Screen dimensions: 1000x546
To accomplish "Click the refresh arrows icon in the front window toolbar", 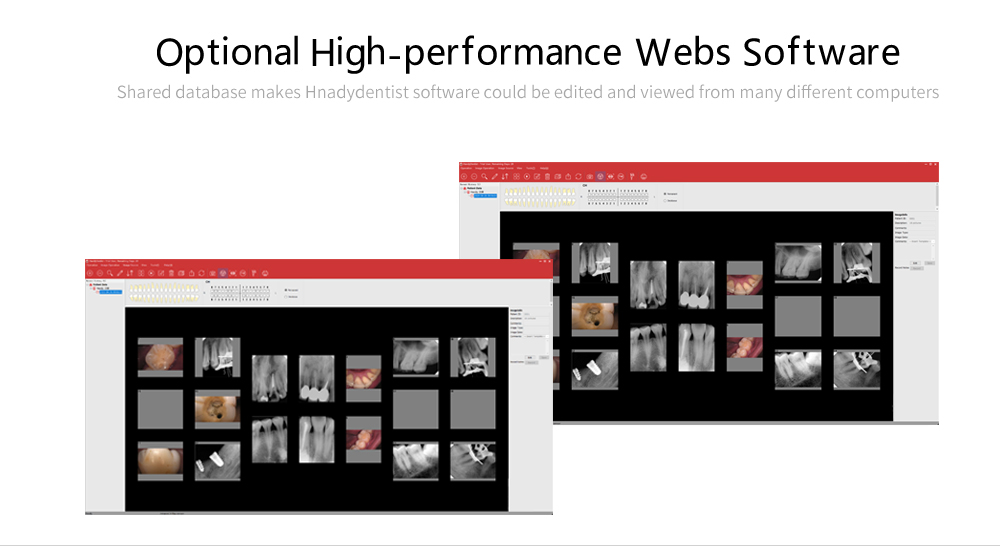I will click(x=202, y=273).
